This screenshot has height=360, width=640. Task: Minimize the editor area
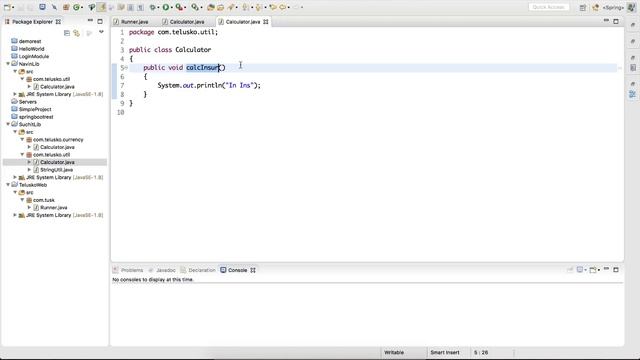pos(606,21)
